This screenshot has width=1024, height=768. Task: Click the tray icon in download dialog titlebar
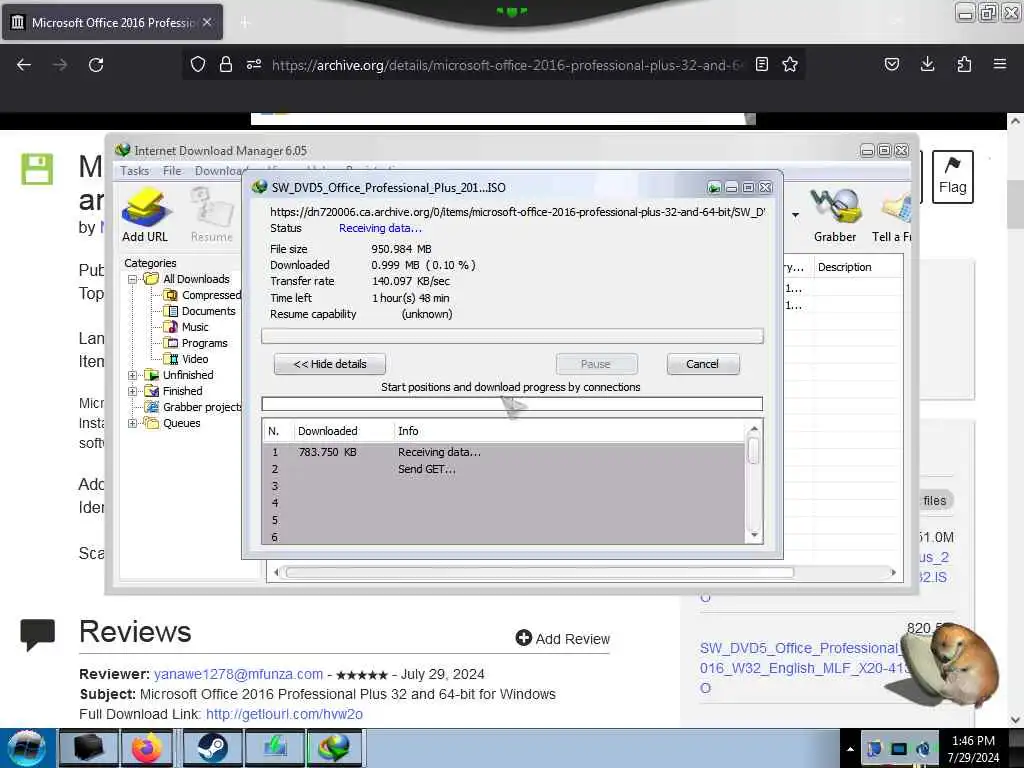714,188
